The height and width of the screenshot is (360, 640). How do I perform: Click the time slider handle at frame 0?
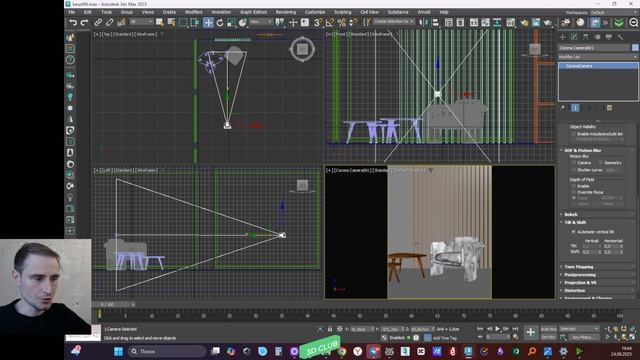[99, 314]
